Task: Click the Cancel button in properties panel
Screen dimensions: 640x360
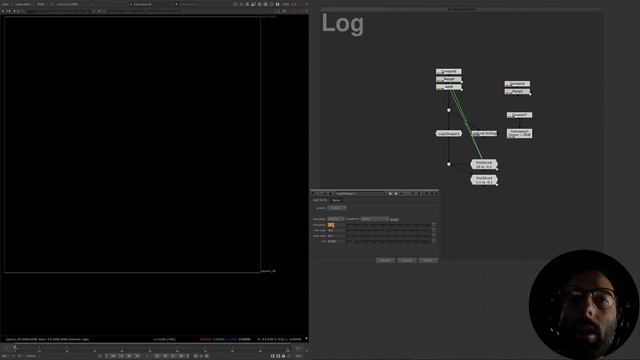Action: pos(407,260)
